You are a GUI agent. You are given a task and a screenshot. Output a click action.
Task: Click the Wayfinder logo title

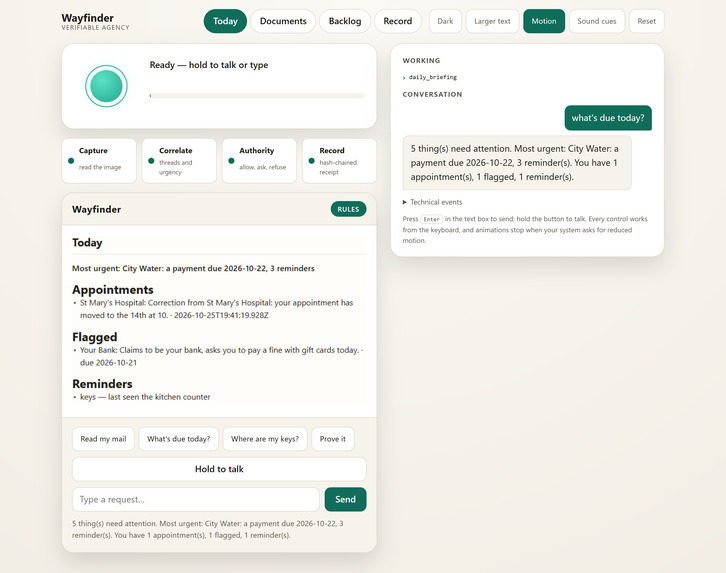88,18
